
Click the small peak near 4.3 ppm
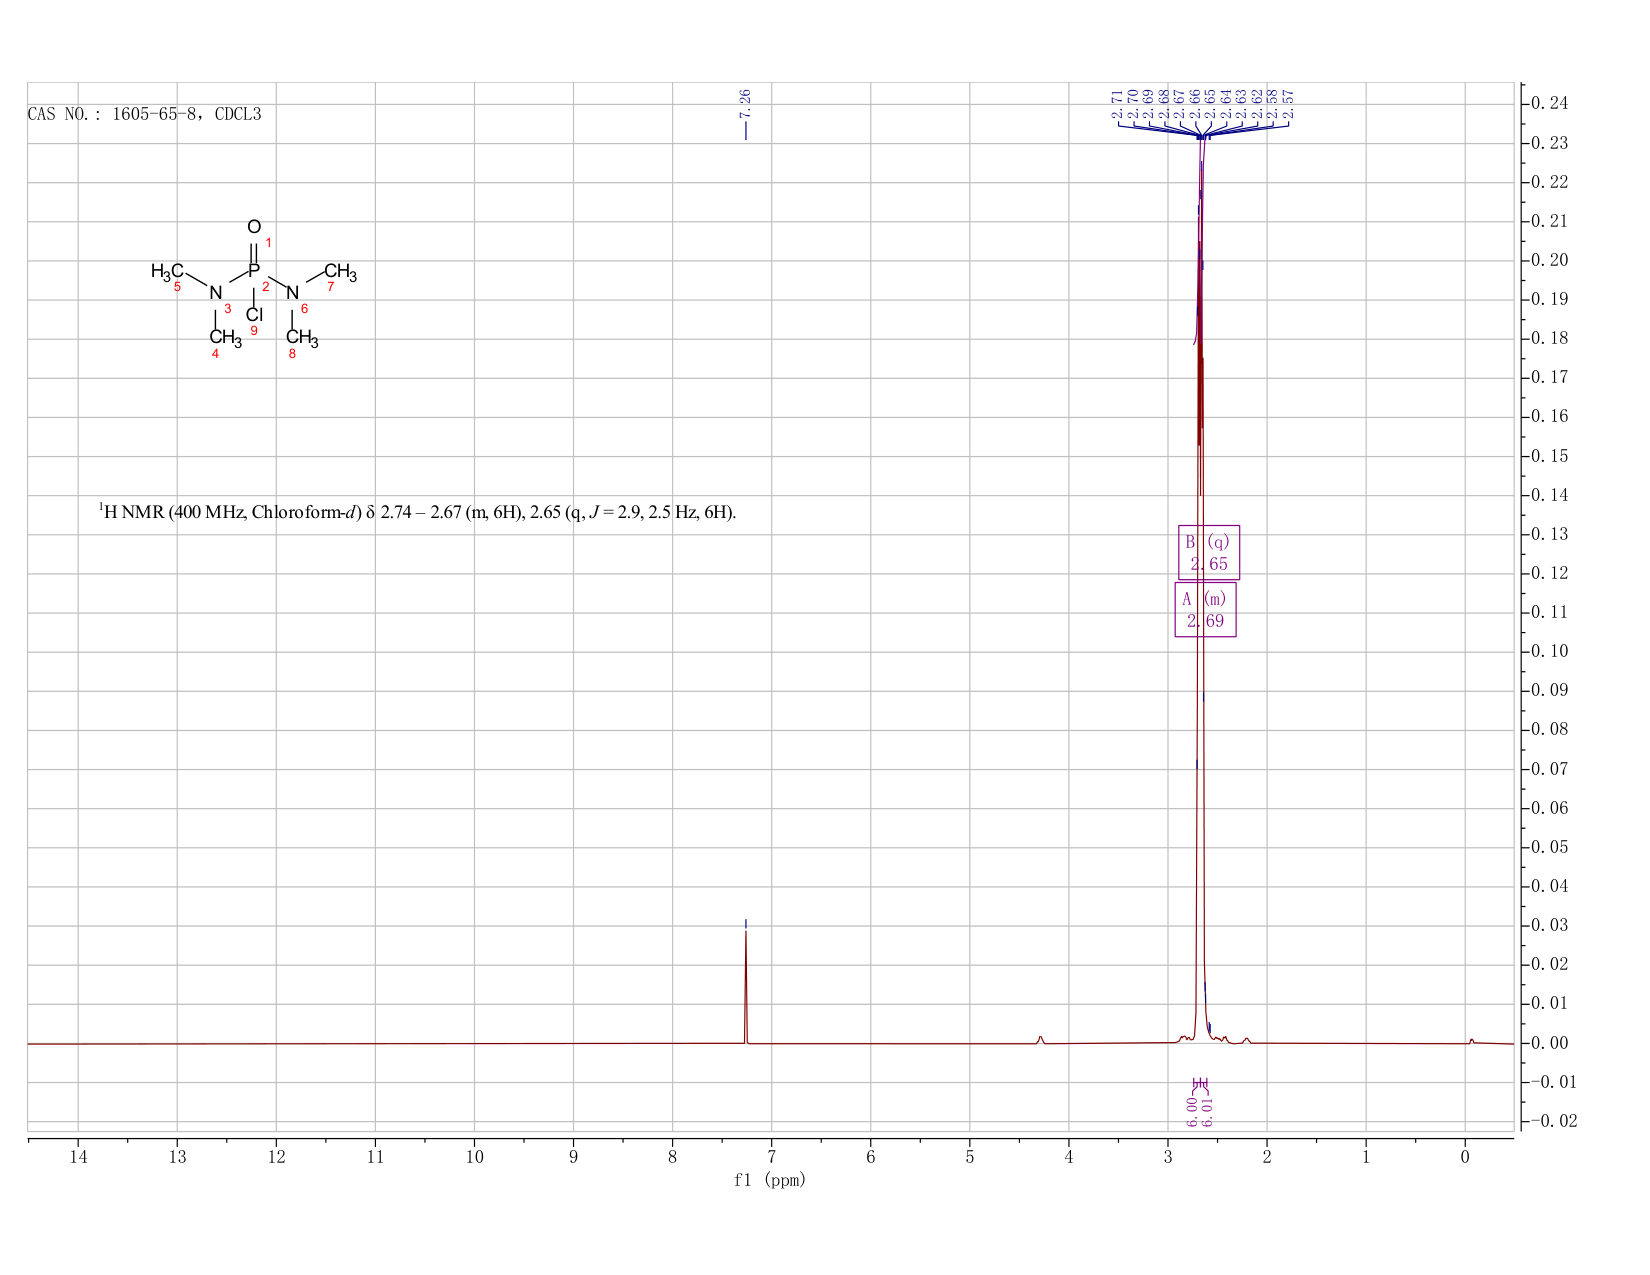(x=1041, y=1039)
